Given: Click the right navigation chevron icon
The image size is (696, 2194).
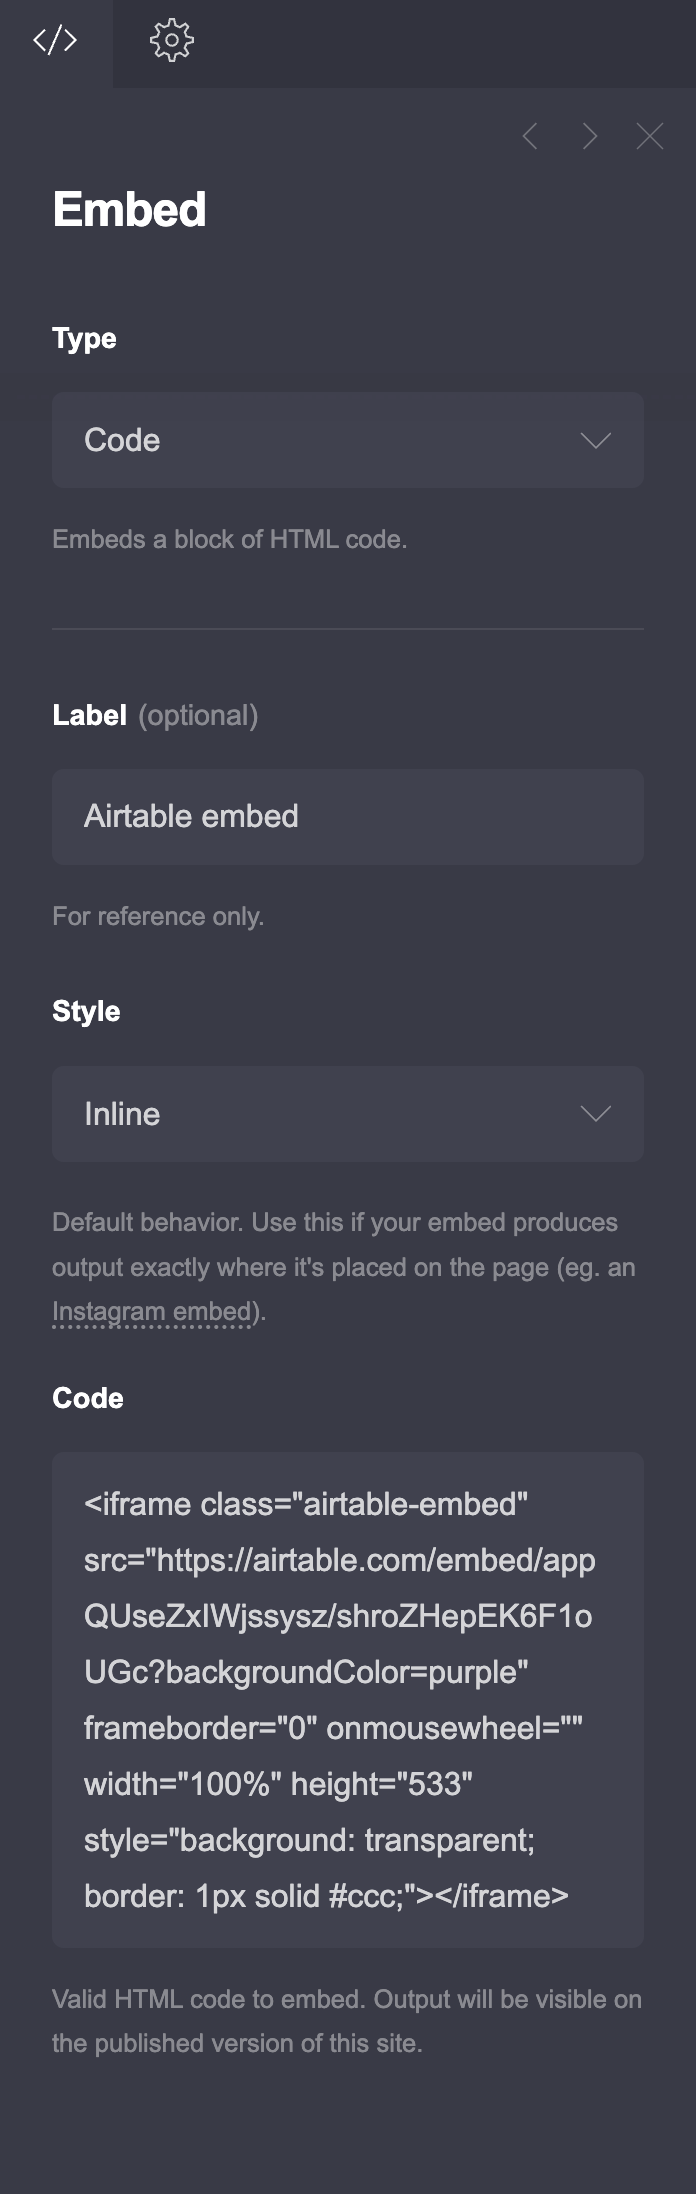Looking at the screenshot, I should point(591,137).
